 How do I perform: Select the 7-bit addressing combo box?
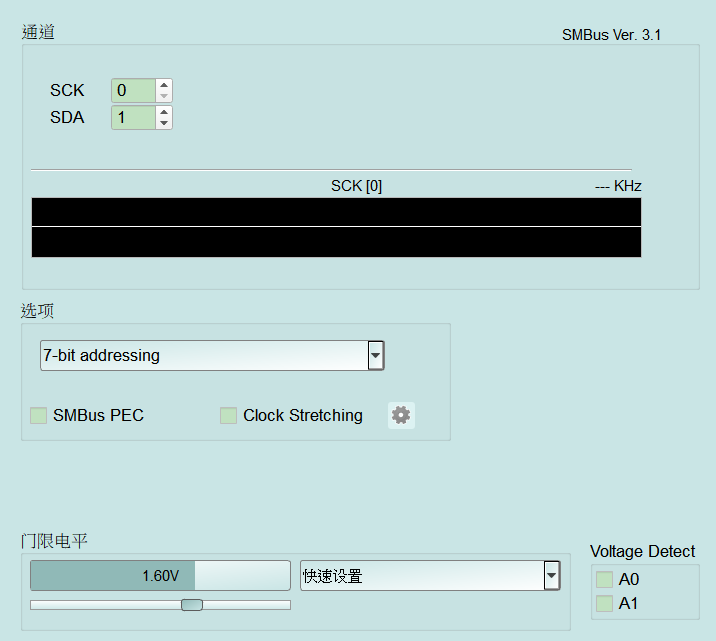212,355
